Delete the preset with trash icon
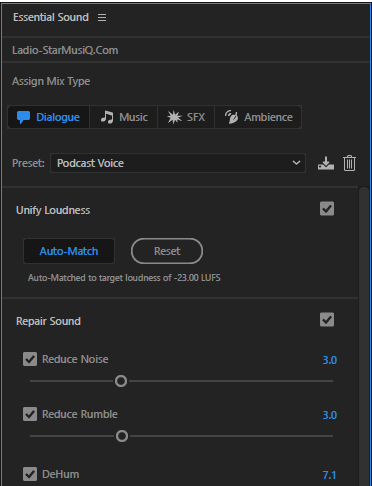 [x=349, y=163]
